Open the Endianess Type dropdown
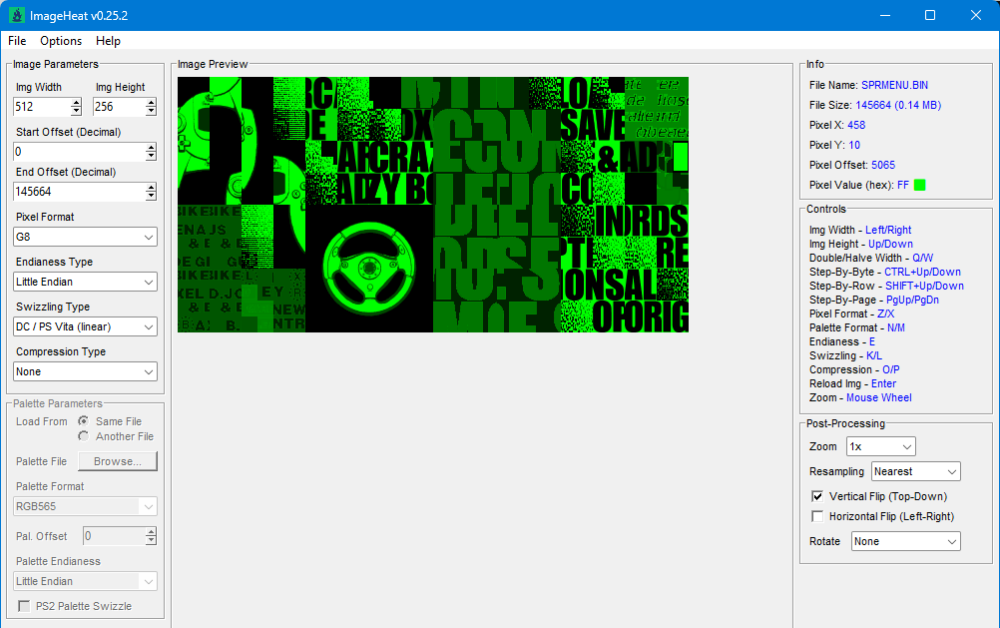 (85, 282)
